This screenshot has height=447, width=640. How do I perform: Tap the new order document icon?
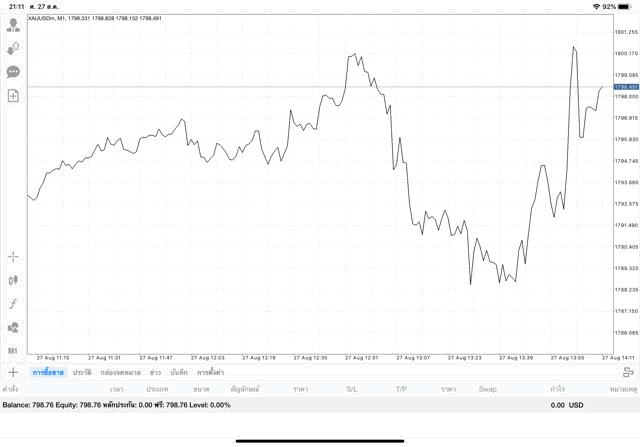(14, 96)
